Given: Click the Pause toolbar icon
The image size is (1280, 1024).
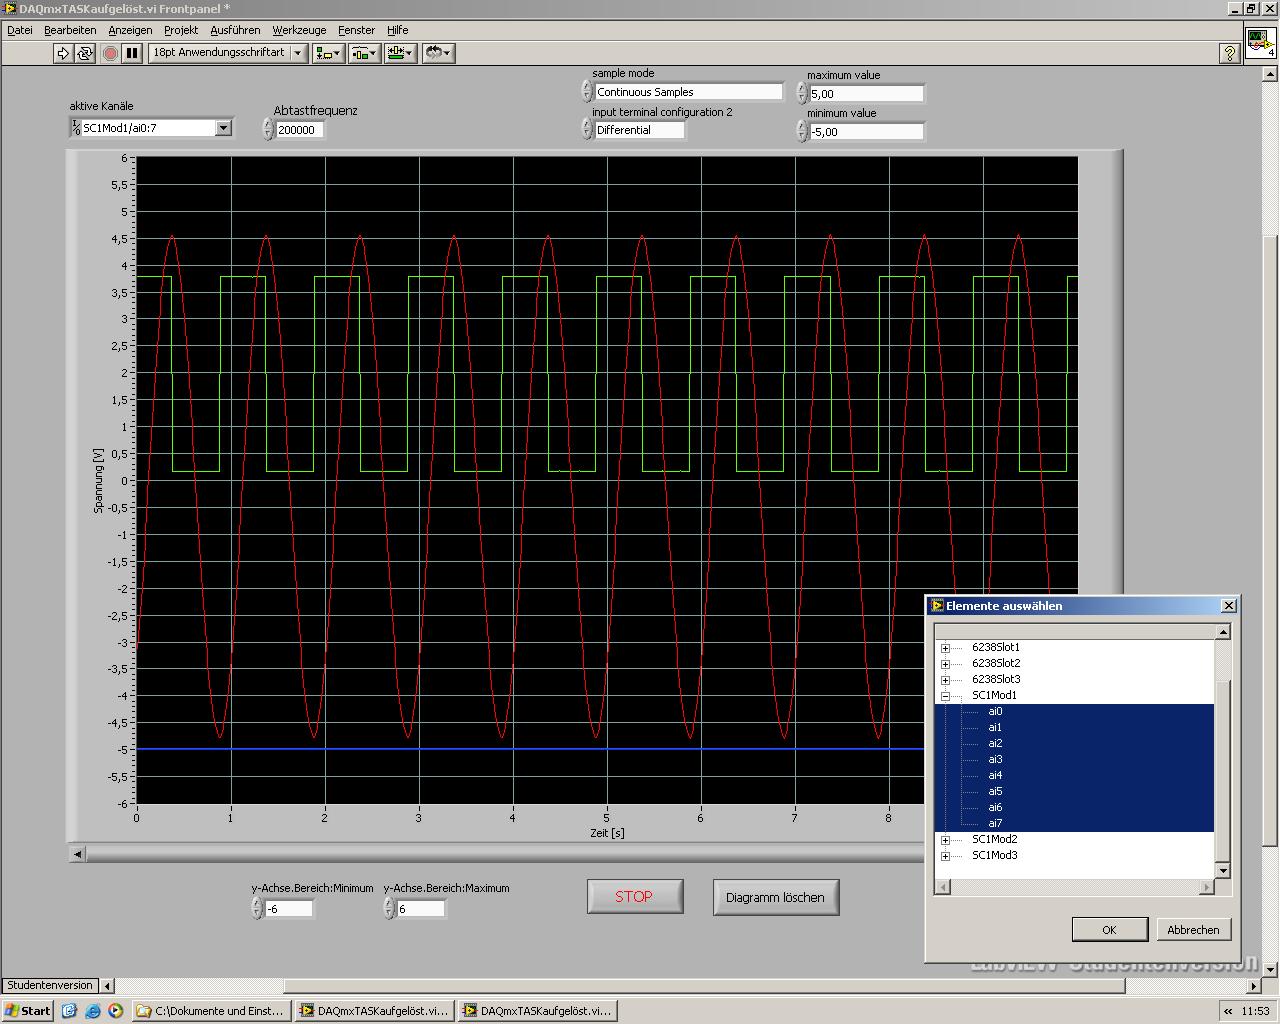Looking at the screenshot, I should (x=131, y=53).
